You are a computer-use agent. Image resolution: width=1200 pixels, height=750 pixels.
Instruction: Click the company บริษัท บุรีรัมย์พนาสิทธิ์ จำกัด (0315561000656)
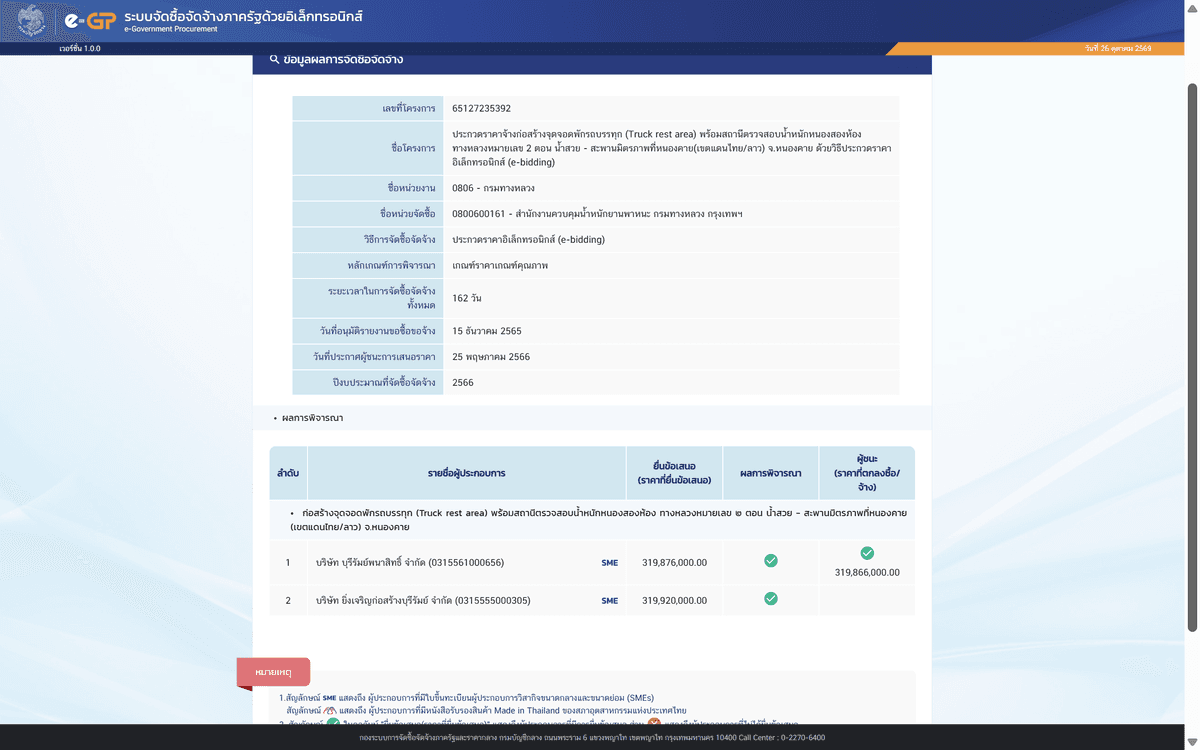tap(410, 563)
